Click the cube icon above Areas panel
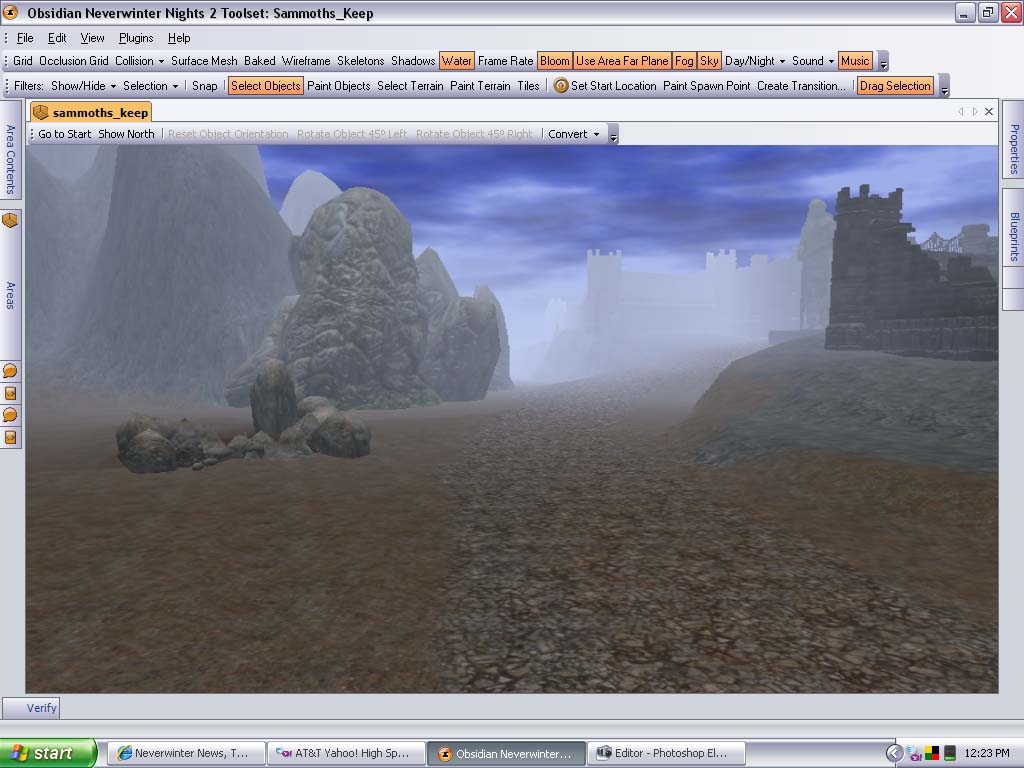The height and width of the screenshot is (768, 1024). point(10,220)
